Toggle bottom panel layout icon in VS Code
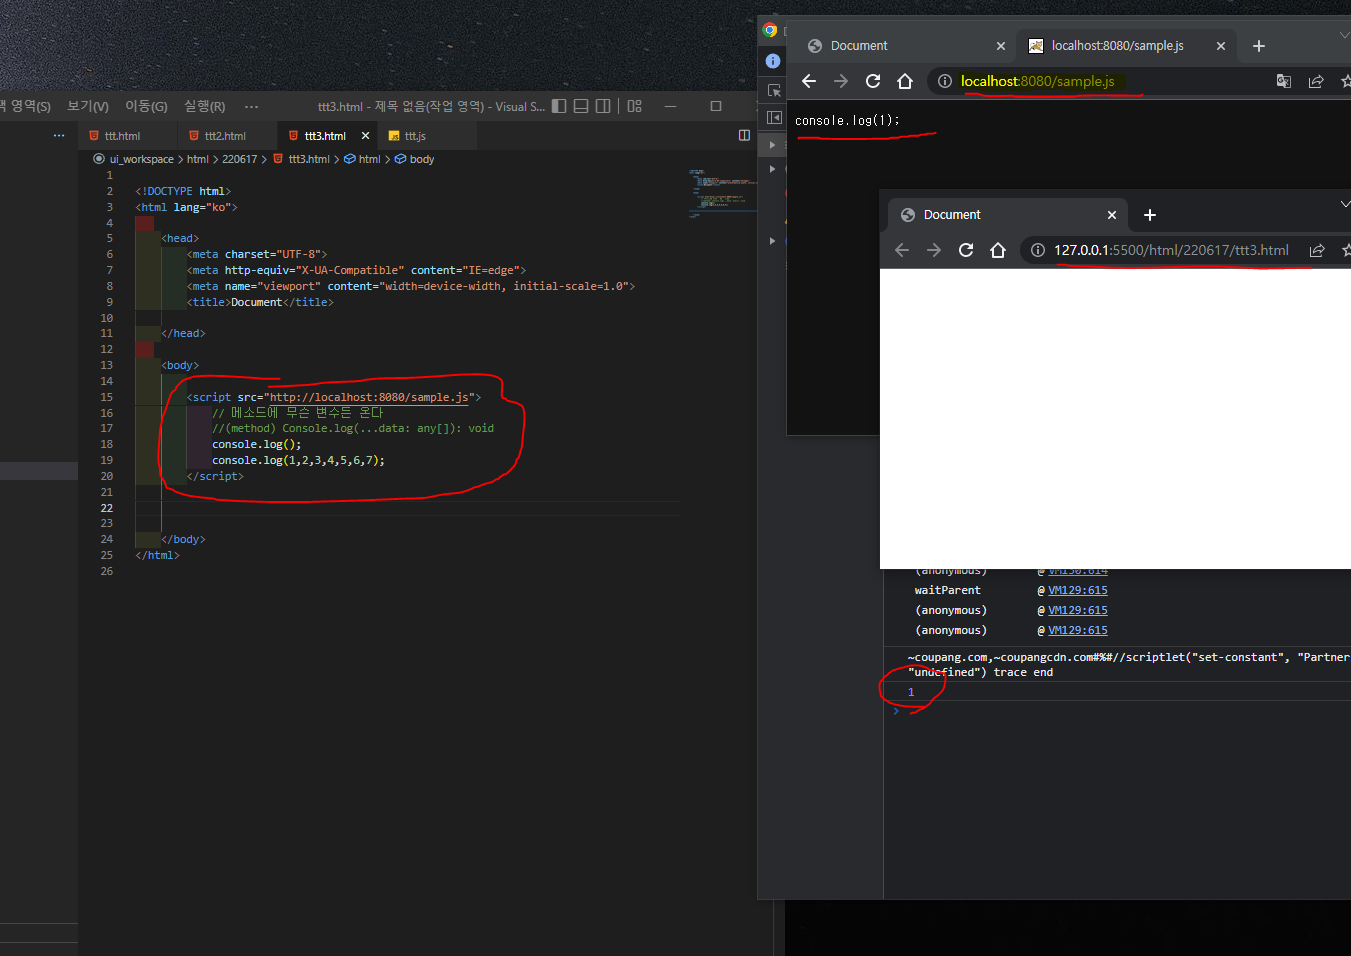This screenshot has width=1351, height=956. pyautogui.click(x=581, y=106)
